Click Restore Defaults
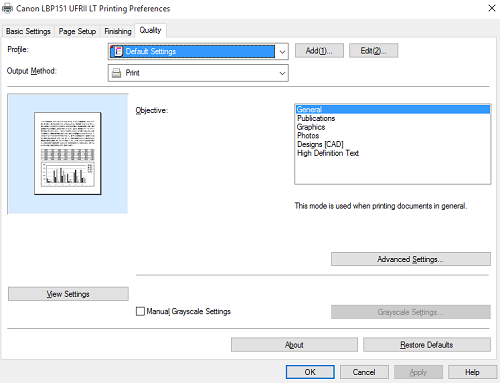Viewport: 500px width, 383px height. coord(427,345)
